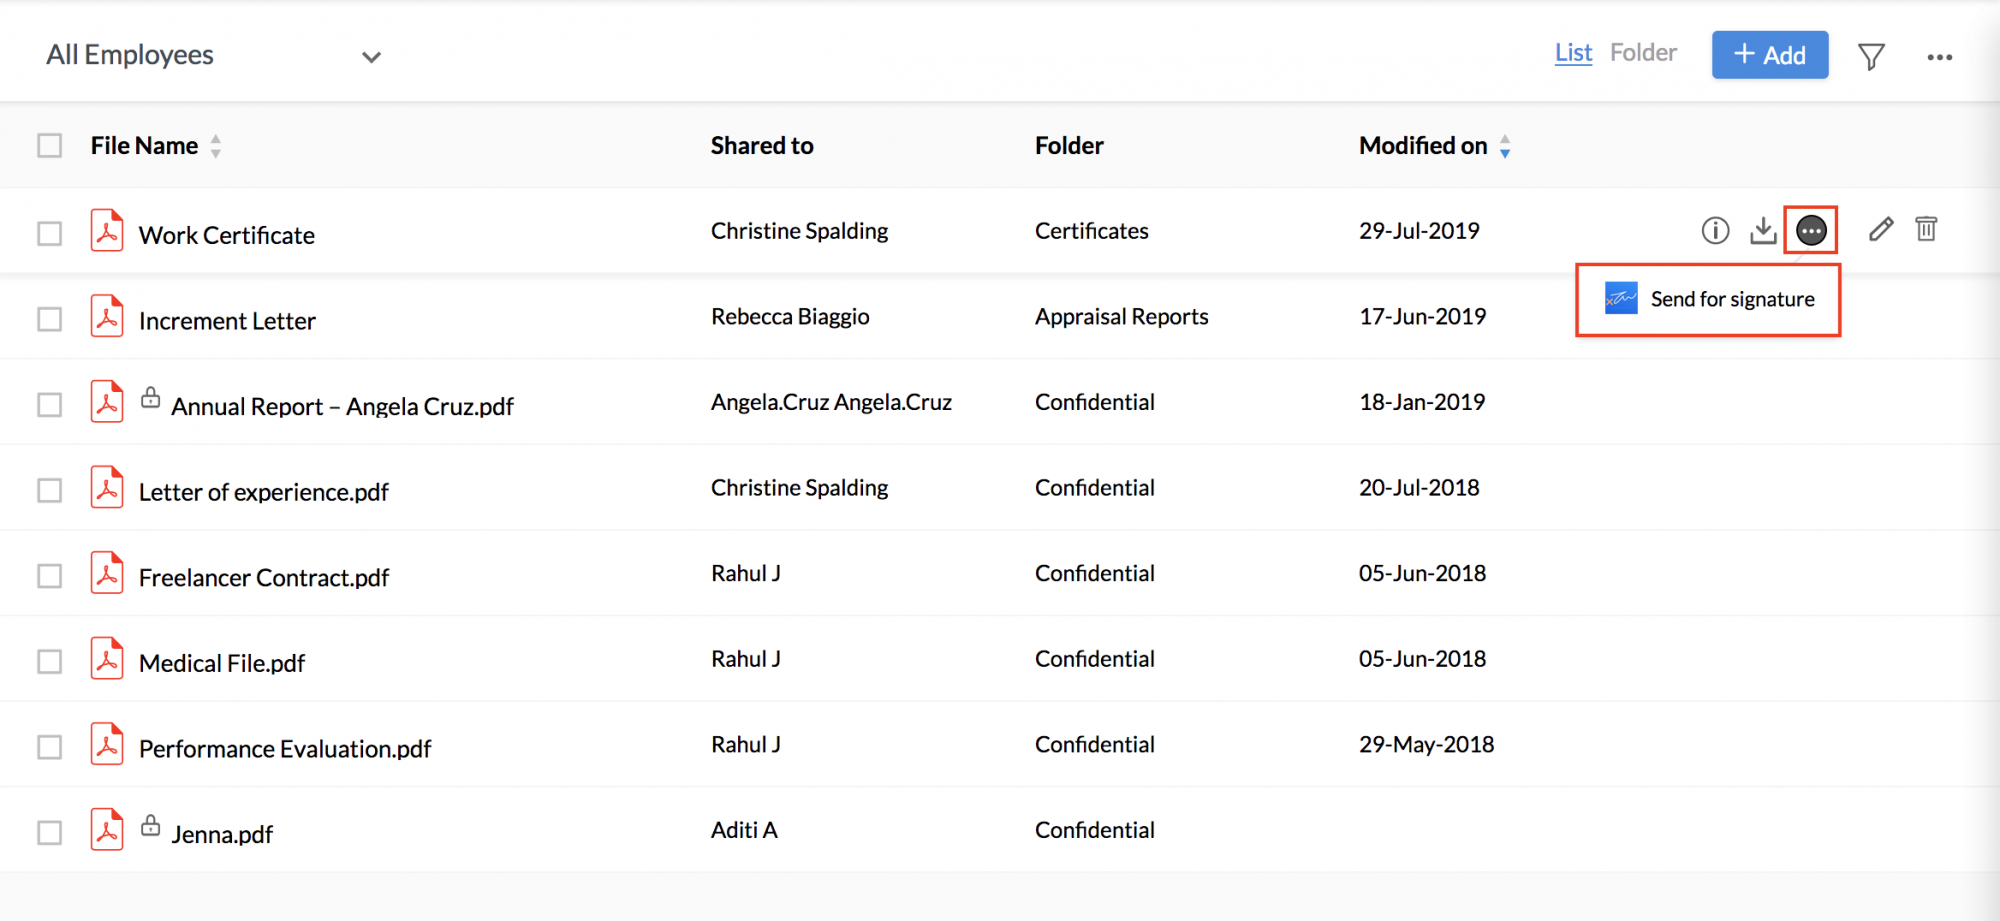Screen dimensions: 2000x921
Task: Open the top-right ellipsis menu
Action: click(1940, 57)
